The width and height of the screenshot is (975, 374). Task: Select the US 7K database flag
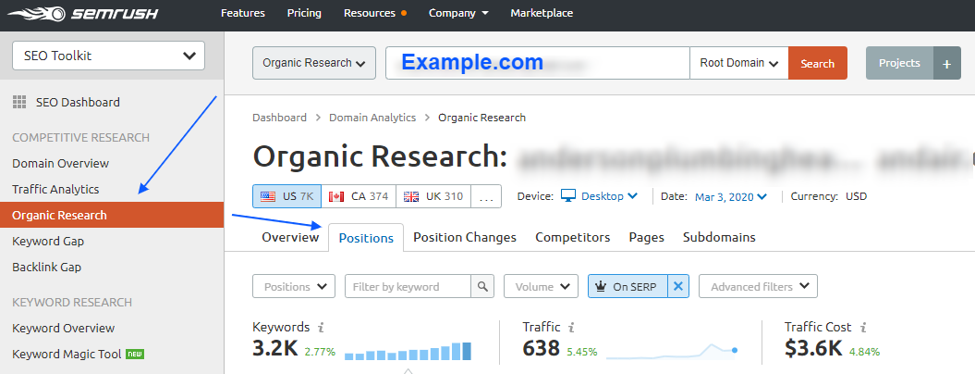tap(287, 196)
